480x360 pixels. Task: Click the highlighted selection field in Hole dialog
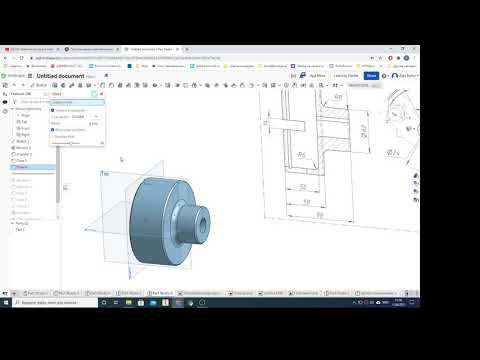coord(77,103)
